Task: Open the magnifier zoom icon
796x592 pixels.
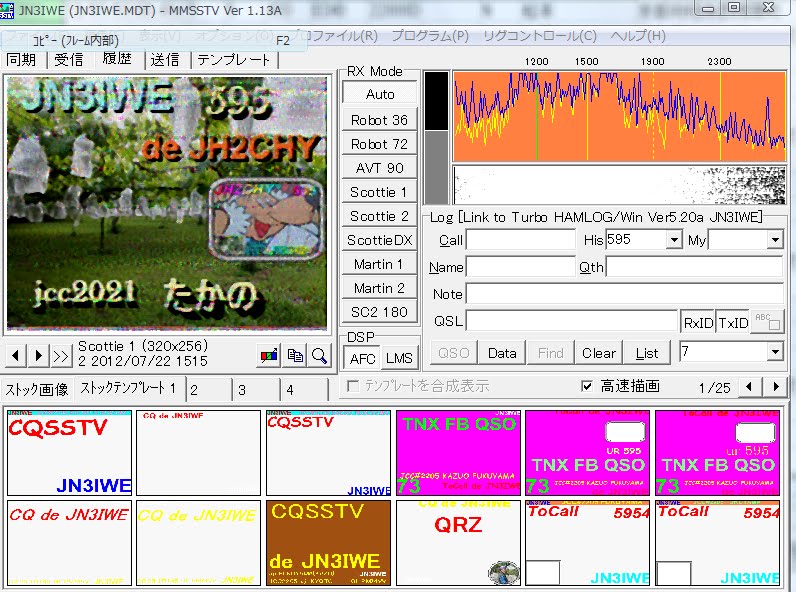Action: point(319,356)
